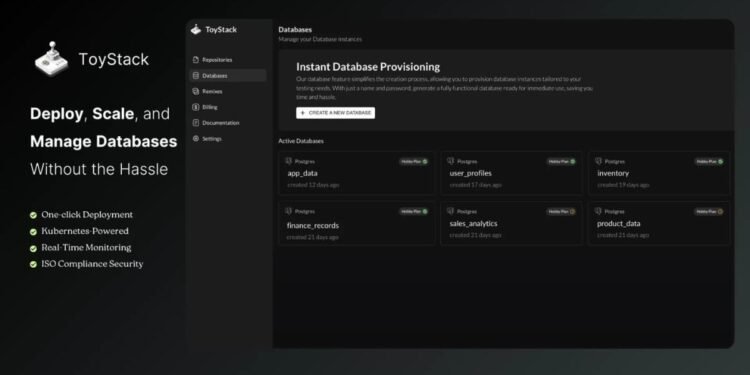Screen dimensions: 750x375
Task: Click "created 17 days ago" on user_profiles
Action: pos(475,185)
